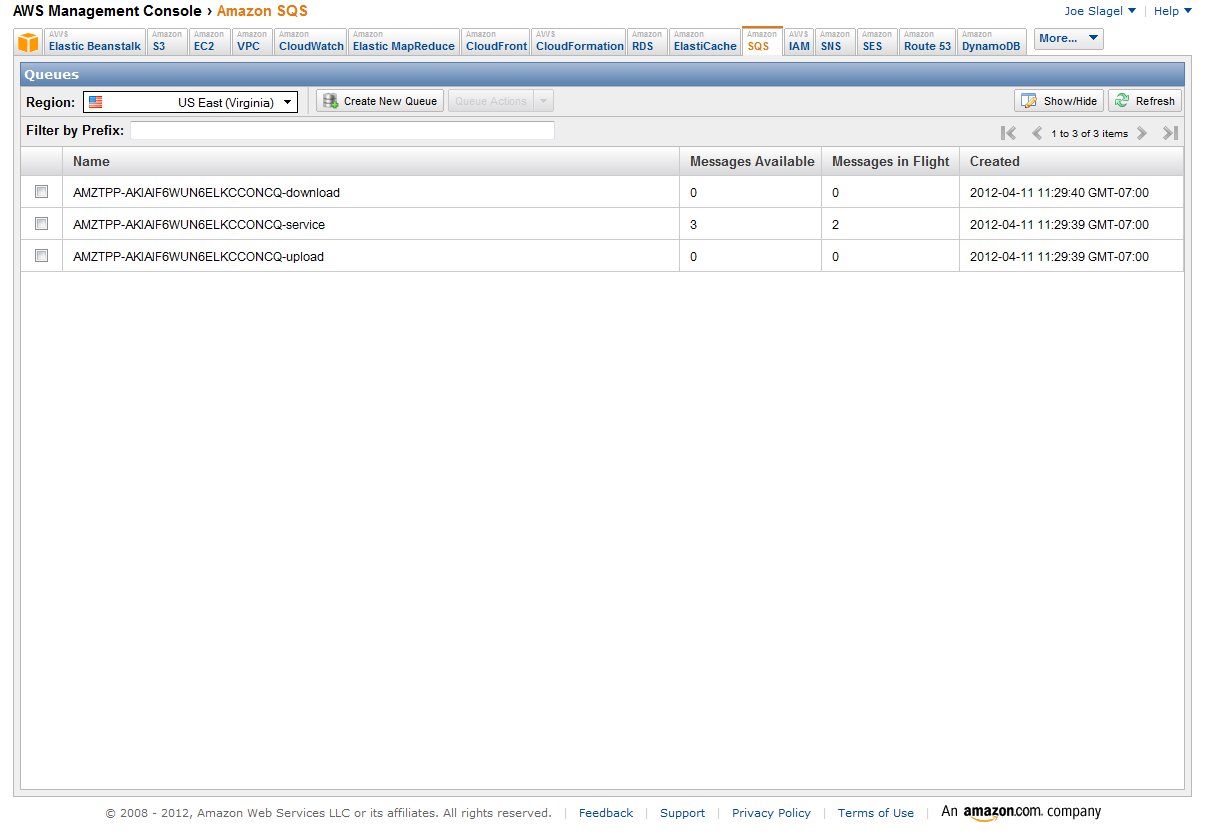Select the AMZTPP-AKIAIF6WUN6ELKCCONCQ-upload queue name

point(199,256)
